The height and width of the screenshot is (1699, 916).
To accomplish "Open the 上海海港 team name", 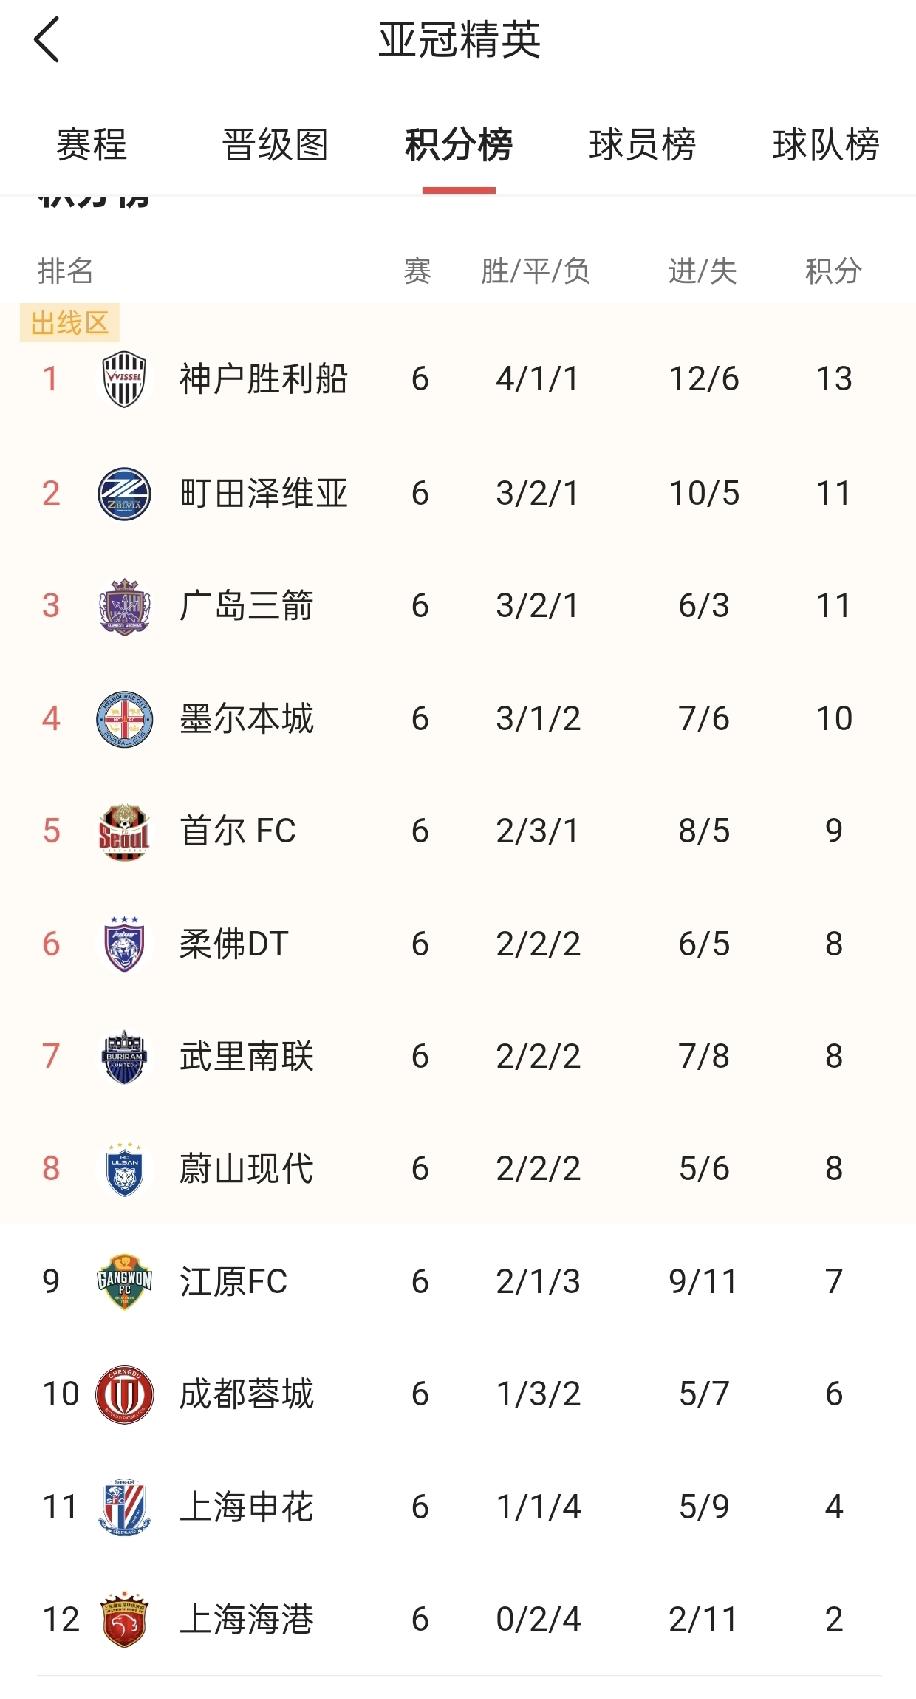I will point(246,1620).
